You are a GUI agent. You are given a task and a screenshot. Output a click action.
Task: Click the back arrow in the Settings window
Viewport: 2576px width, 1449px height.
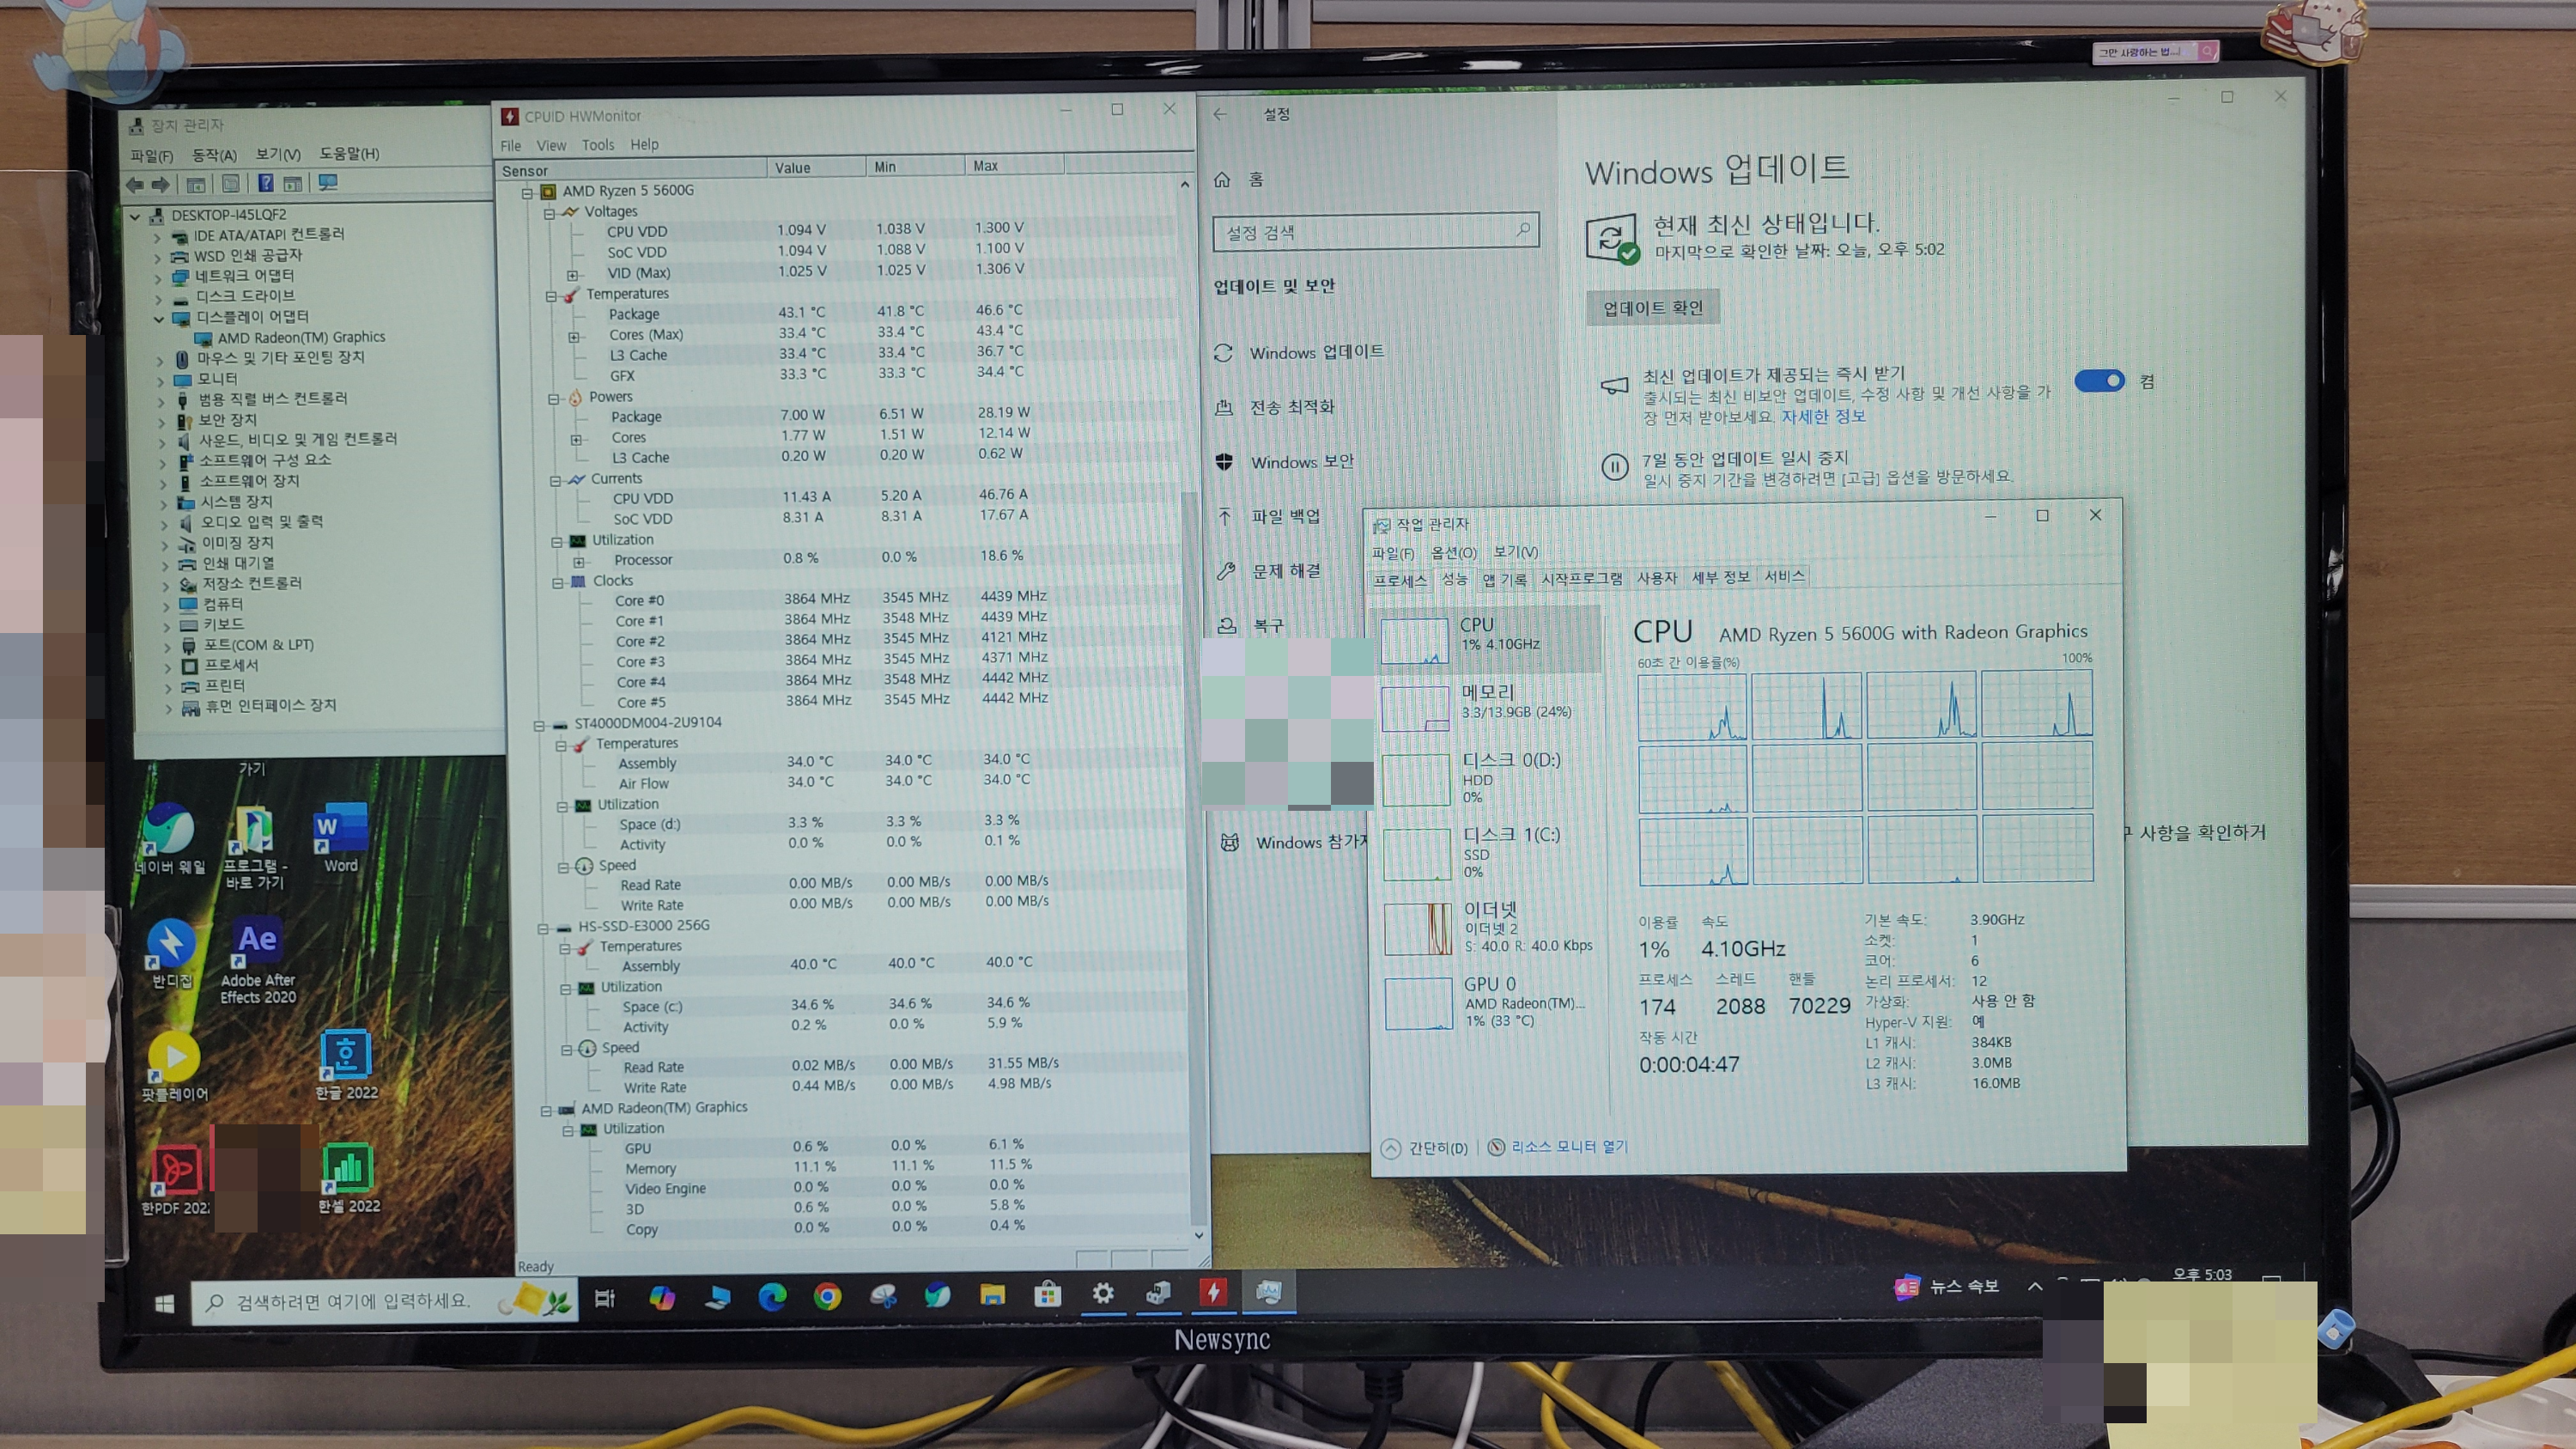tap(1219, 114)
